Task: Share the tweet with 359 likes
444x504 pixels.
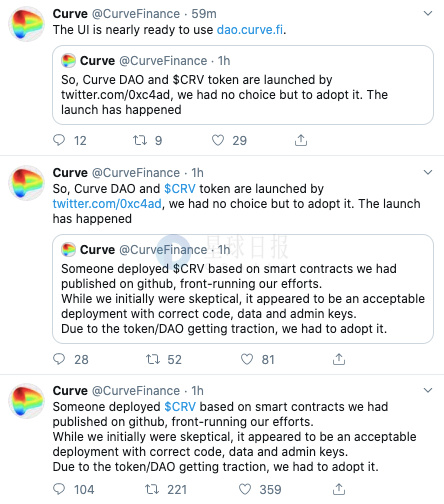Action: (x=339, y=489)
